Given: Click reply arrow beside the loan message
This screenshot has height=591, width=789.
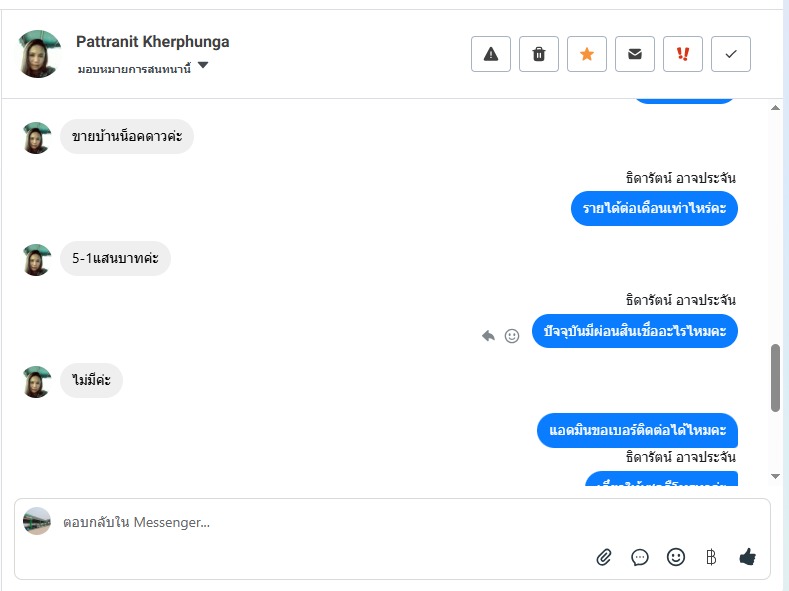Looking at the screenshot, I should [488, 336].
